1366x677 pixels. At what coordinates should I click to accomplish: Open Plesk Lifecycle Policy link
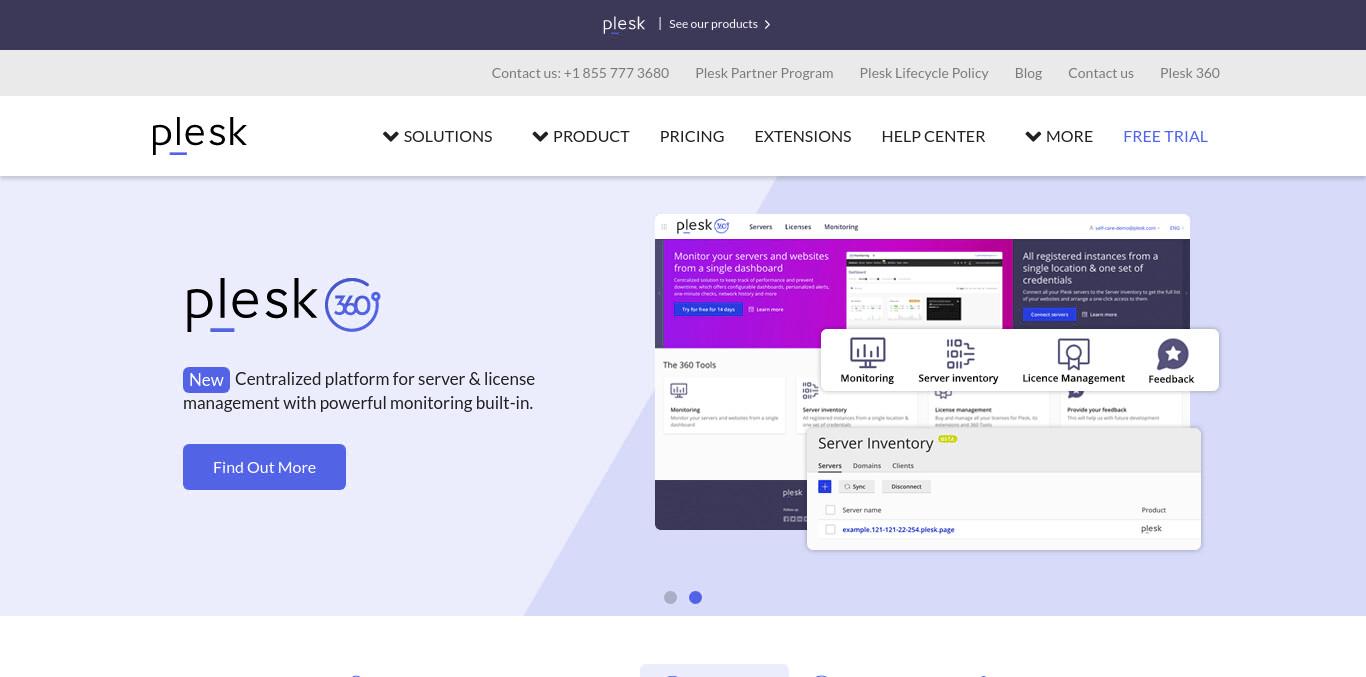click(x=924, y=73)
